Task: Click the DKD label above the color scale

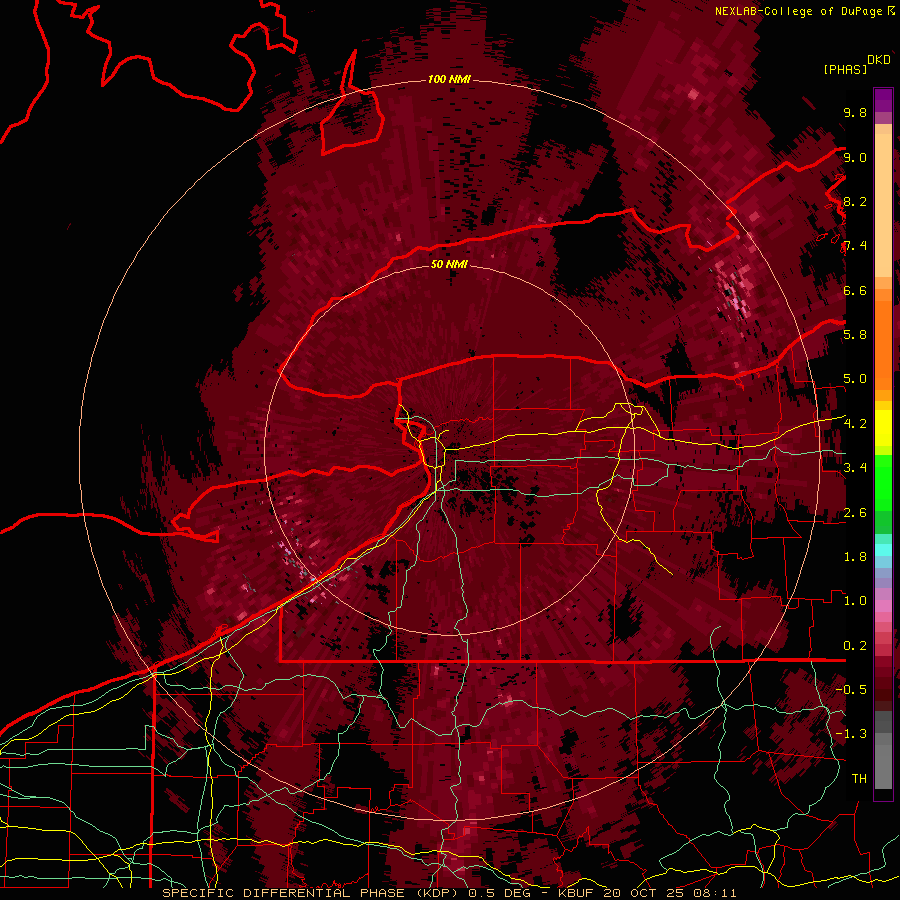Action: (879, 60)
